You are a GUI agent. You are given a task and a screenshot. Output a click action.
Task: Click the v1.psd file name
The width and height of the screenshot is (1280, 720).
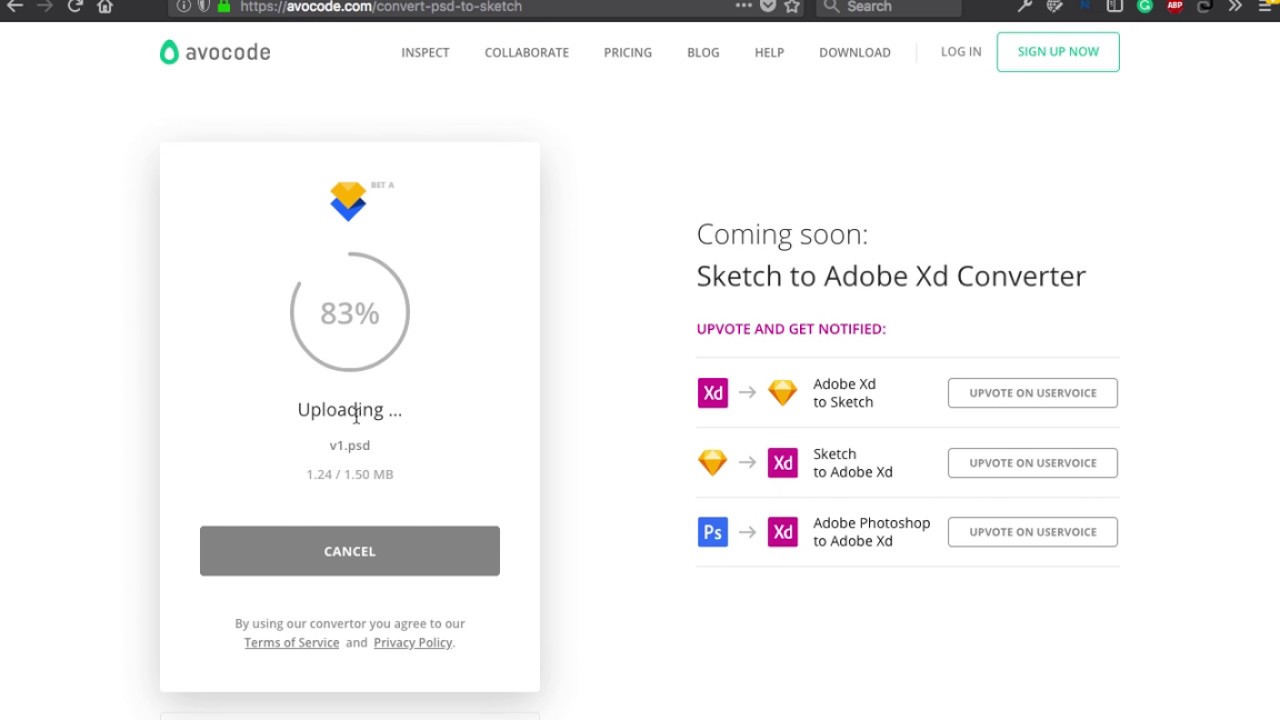350,446
